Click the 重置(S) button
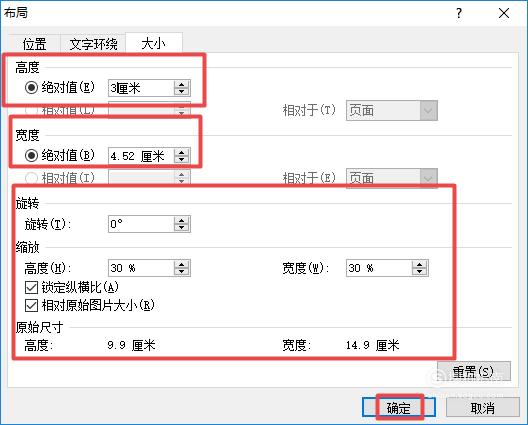Image resolution: width=528 pixels, height=425 pixels. point(474,371)
